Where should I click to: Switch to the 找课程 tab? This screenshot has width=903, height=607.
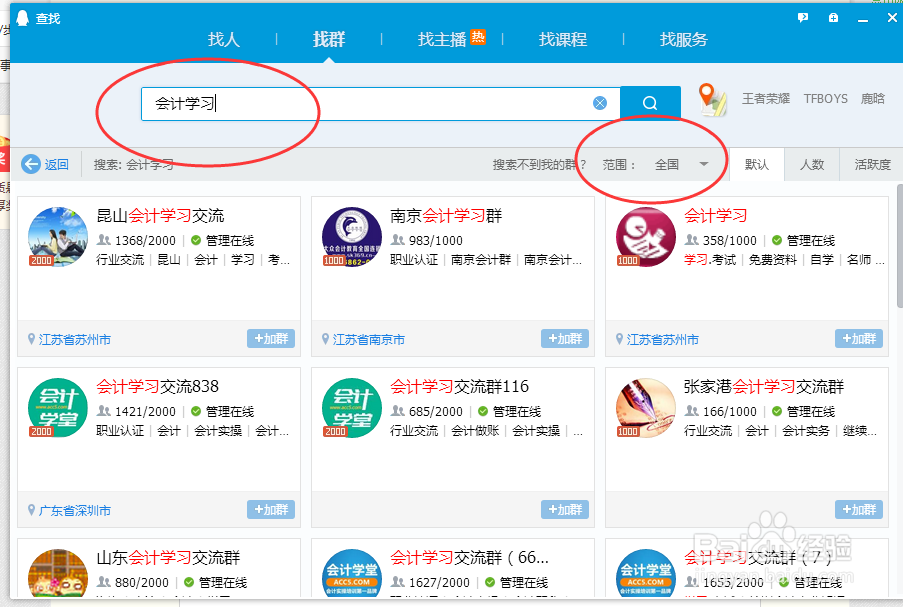[x=563, y=39]
